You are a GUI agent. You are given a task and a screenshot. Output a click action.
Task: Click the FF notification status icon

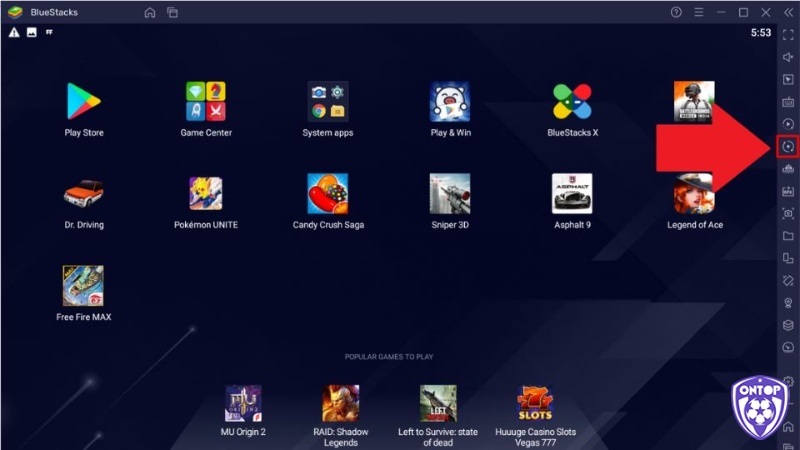pyautogui.click(x=49, y=32)
